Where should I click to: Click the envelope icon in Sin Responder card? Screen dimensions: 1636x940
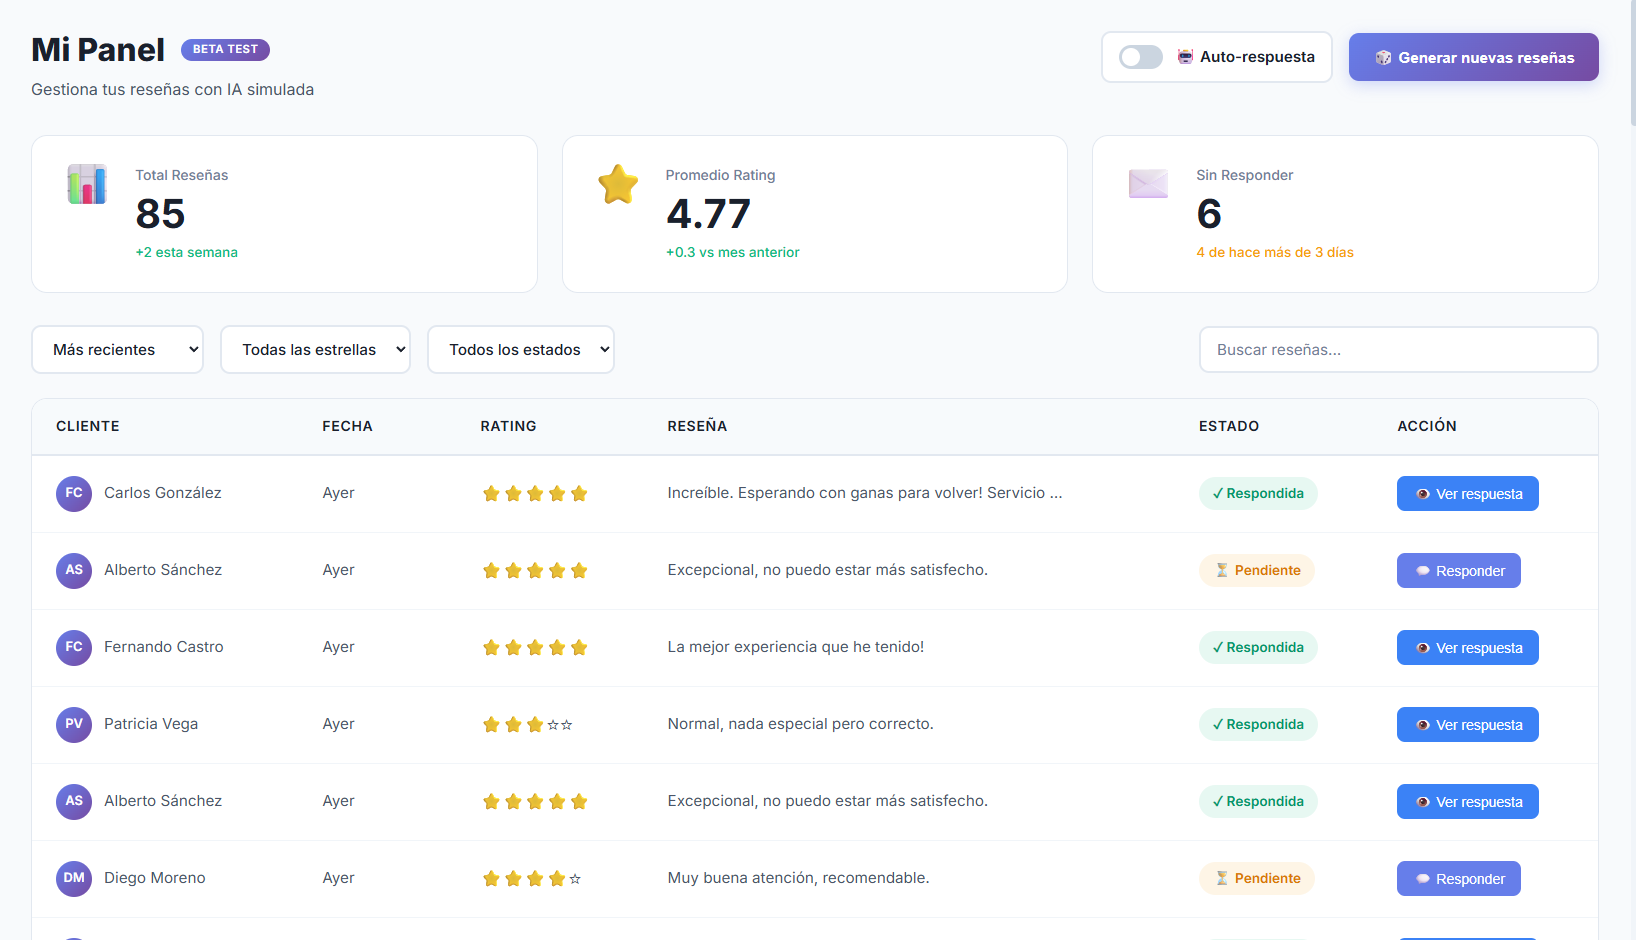pyautogui.click(x=1148, y=184)
